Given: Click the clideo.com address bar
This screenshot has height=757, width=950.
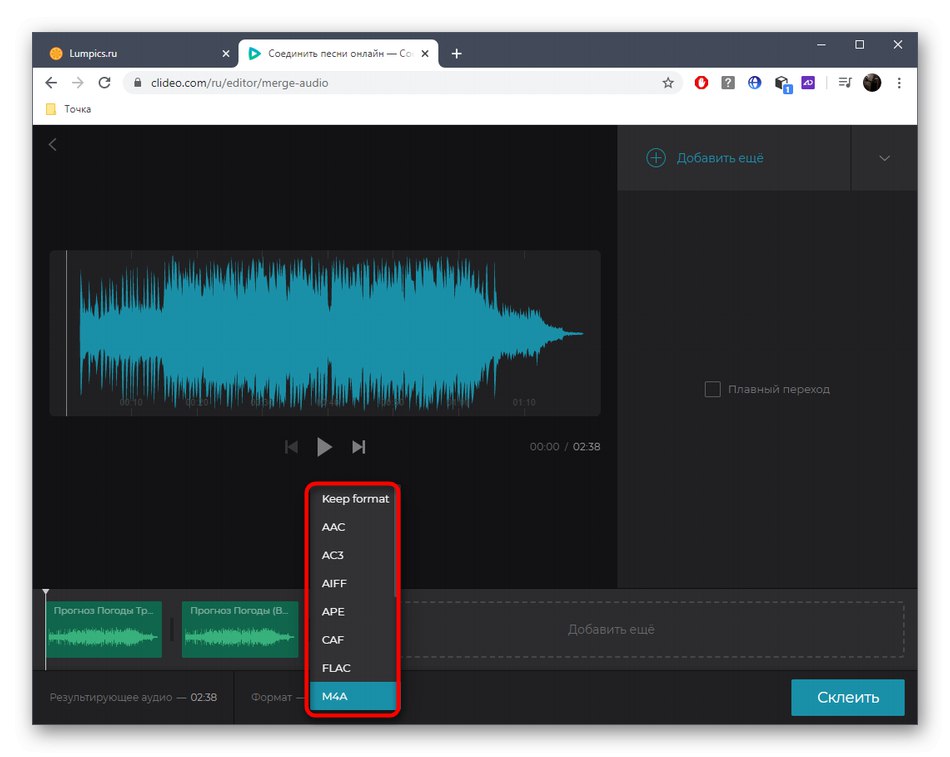Looking at the screenshot, I should (x=400, y=83).
